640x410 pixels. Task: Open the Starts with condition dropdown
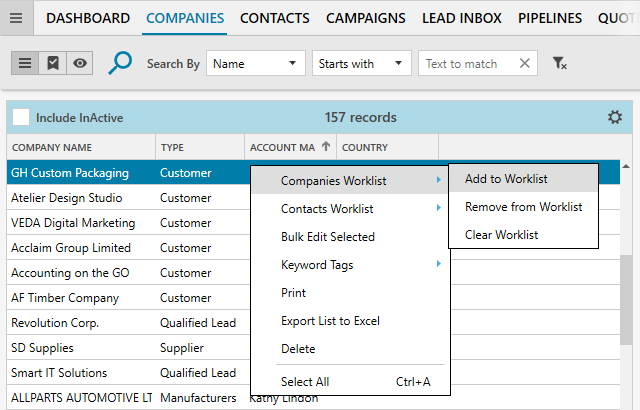click(x=361, y=64)
